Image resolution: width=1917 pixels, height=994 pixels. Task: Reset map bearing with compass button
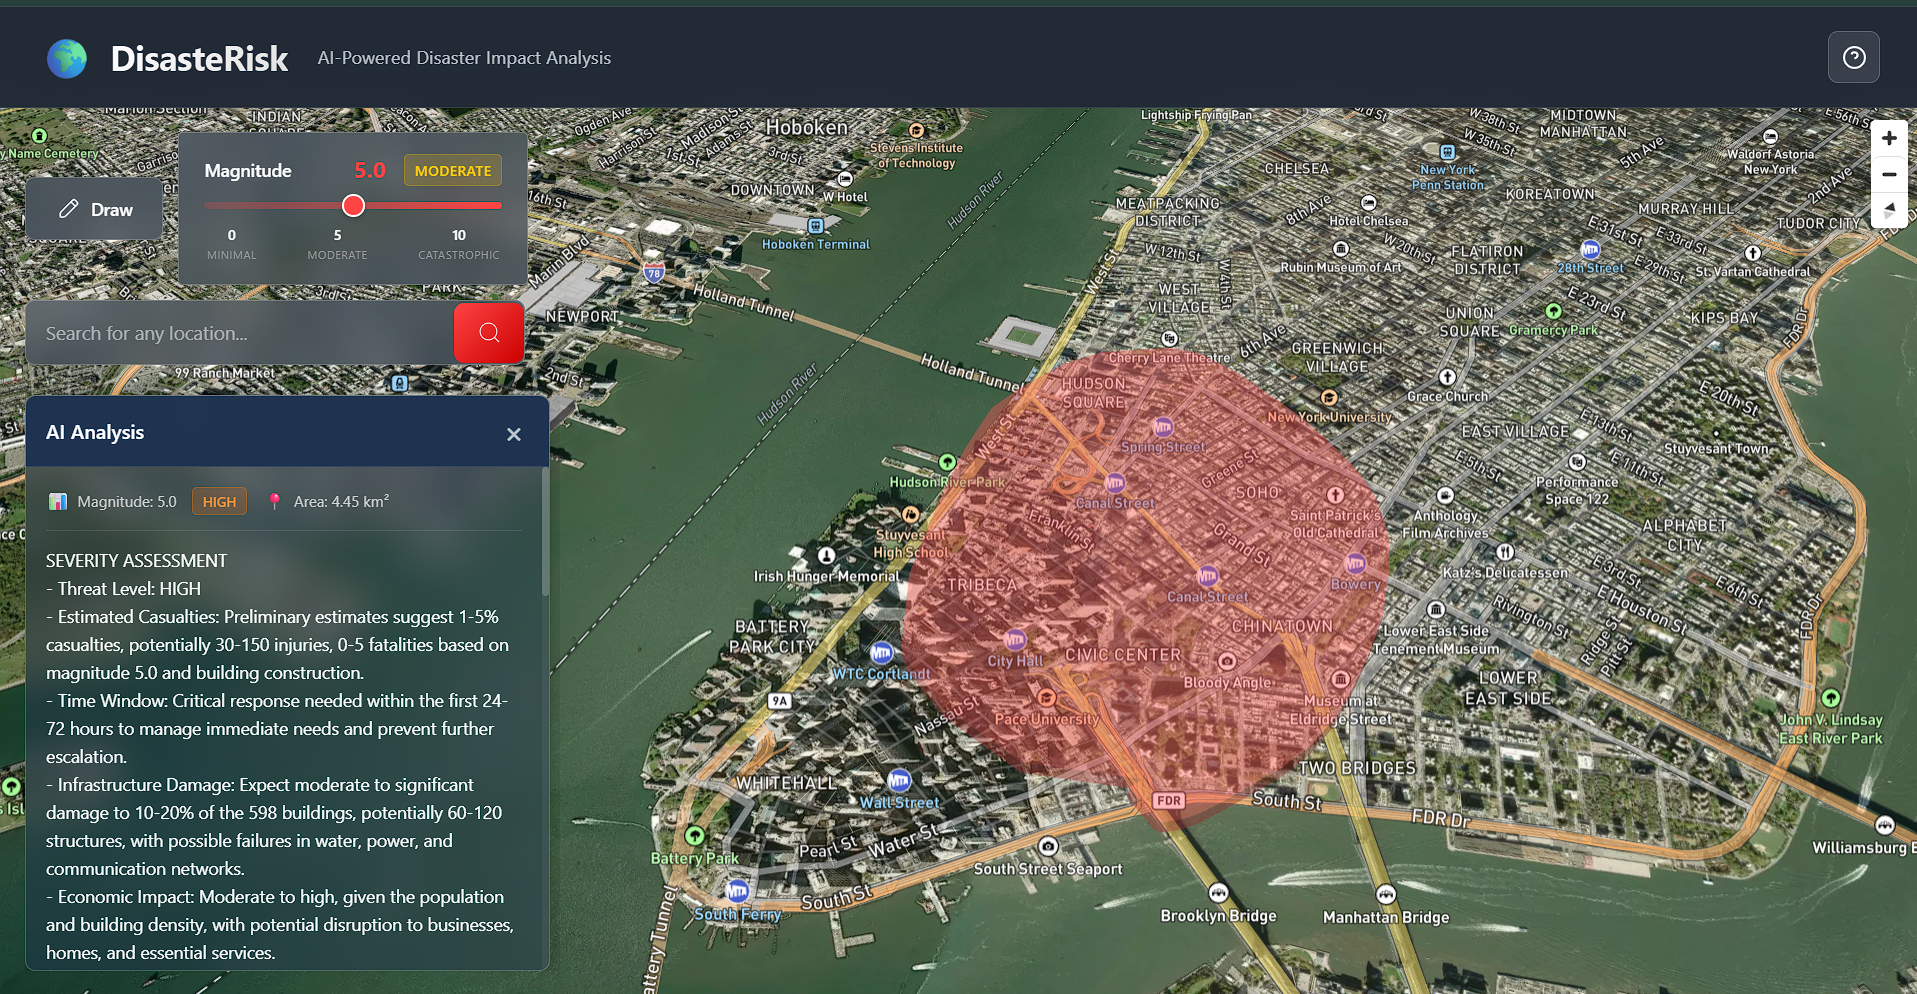pos(1888,211)
